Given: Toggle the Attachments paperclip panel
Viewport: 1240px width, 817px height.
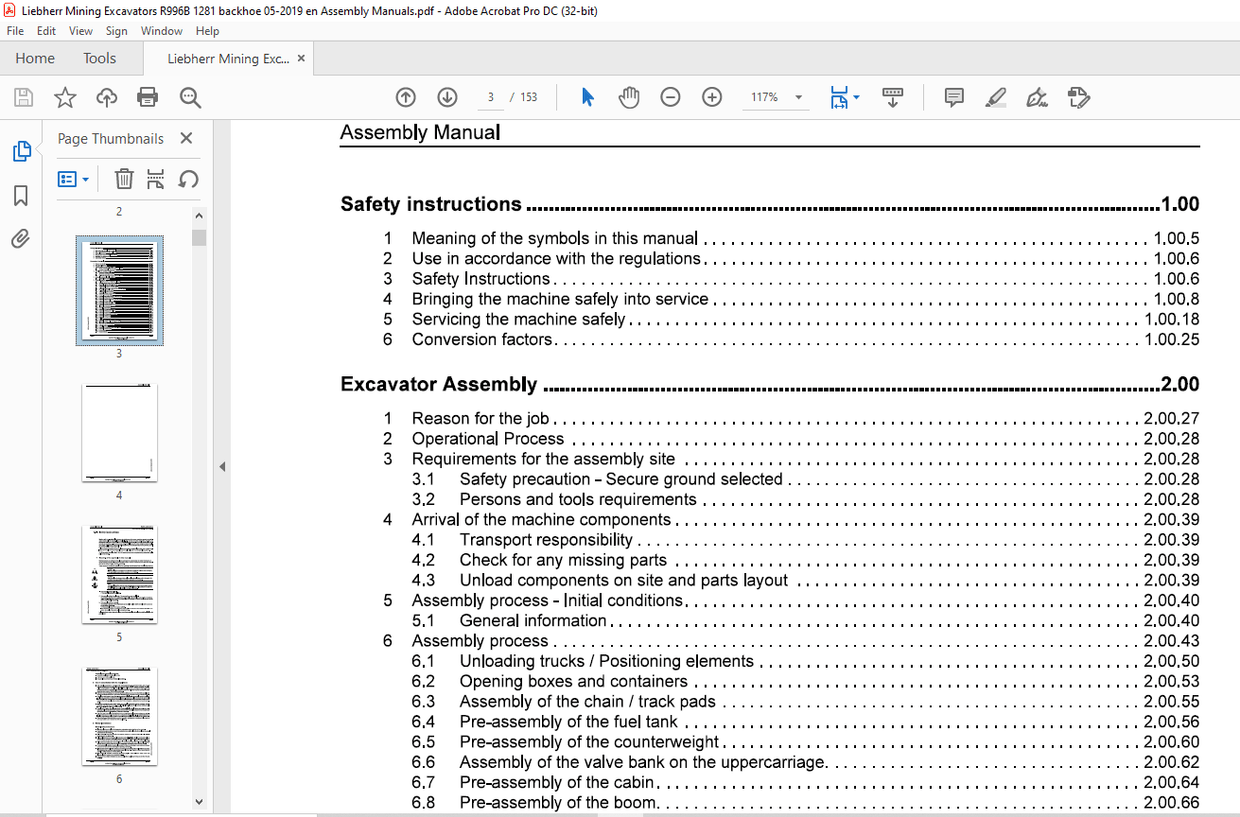Looking at the screenshot, I should (22, 238).
